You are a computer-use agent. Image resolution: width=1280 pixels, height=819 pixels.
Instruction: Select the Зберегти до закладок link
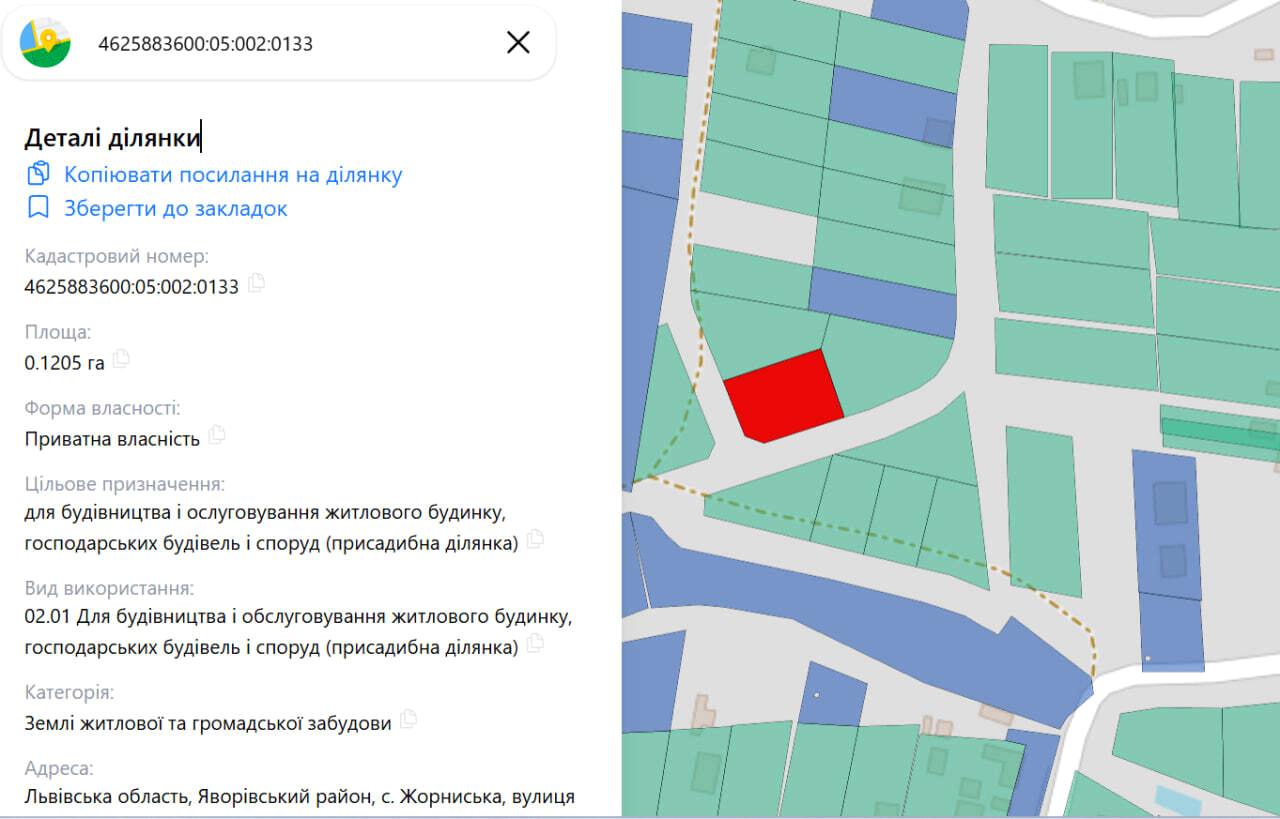176,209
